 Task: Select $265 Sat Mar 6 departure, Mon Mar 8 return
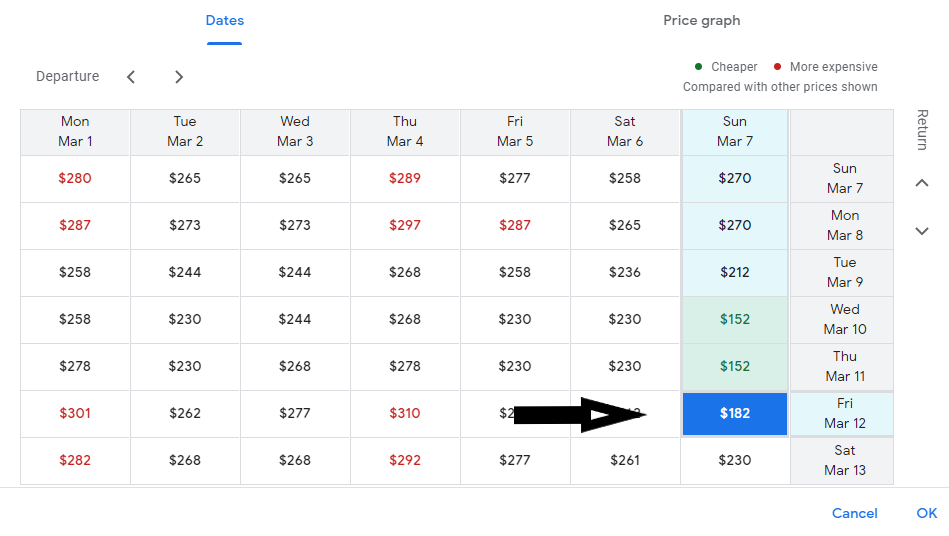pyautogui.click(x=625, y=225)
